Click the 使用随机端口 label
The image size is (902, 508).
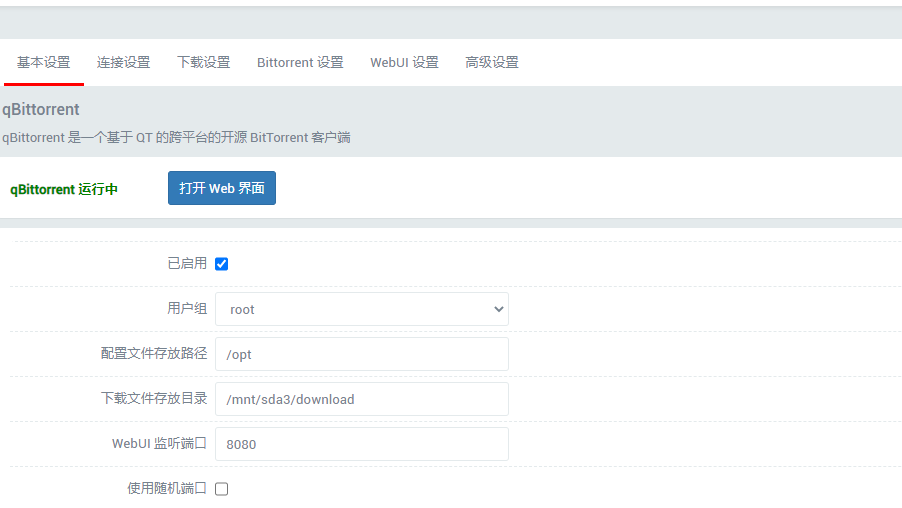(167, 488)
